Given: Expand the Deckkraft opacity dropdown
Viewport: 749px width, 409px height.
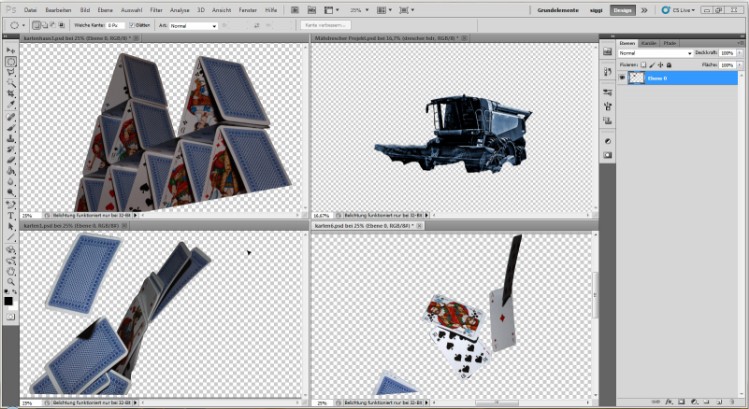Looking at the screenshot, I should pyautogui.click(x=741, y=53).
